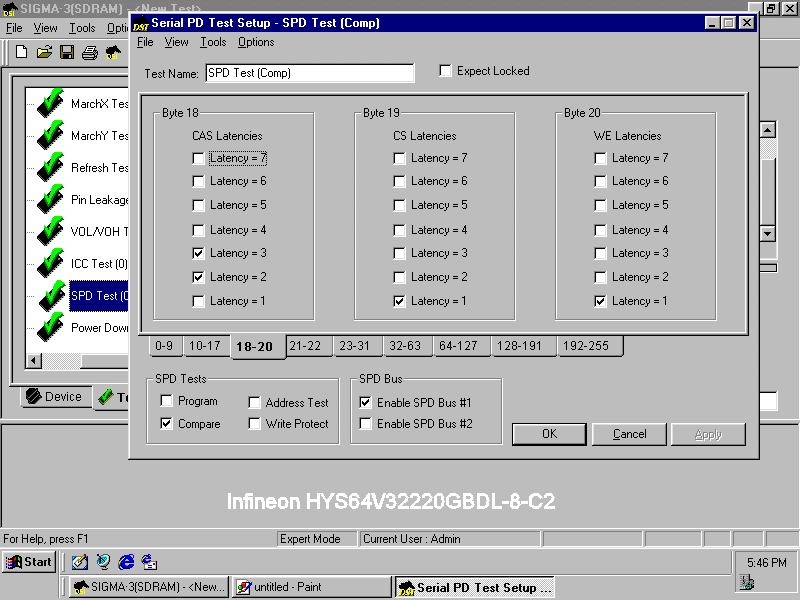Viewport: 800px width, 600px height.
Task: Switch to the 64-127 byte tab
Action: [461, 346]
